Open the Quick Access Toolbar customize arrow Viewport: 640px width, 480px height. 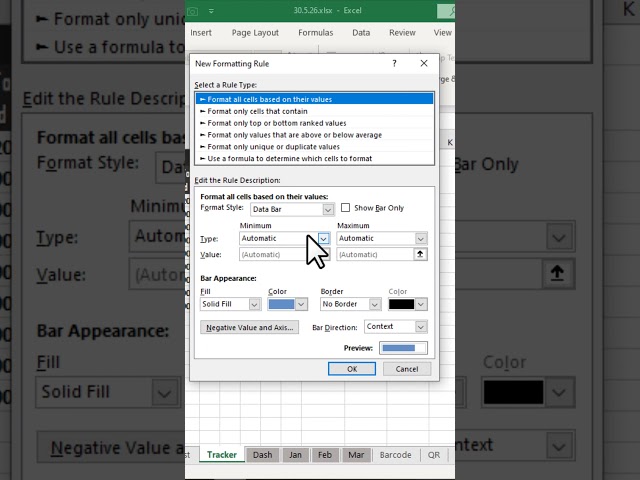coord(211,11)
